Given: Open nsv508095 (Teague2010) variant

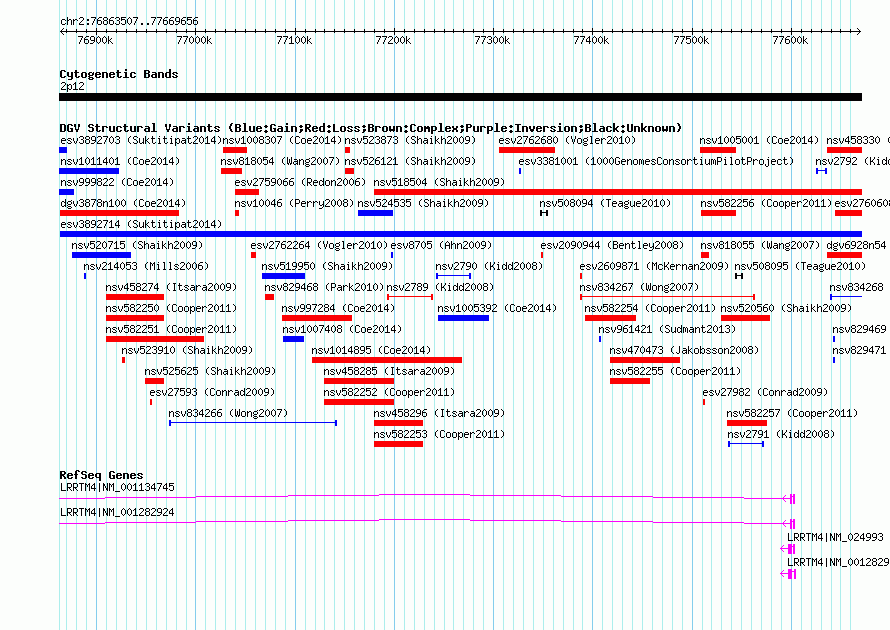Looking at the screenshot, I should click(x=800, y=266).
